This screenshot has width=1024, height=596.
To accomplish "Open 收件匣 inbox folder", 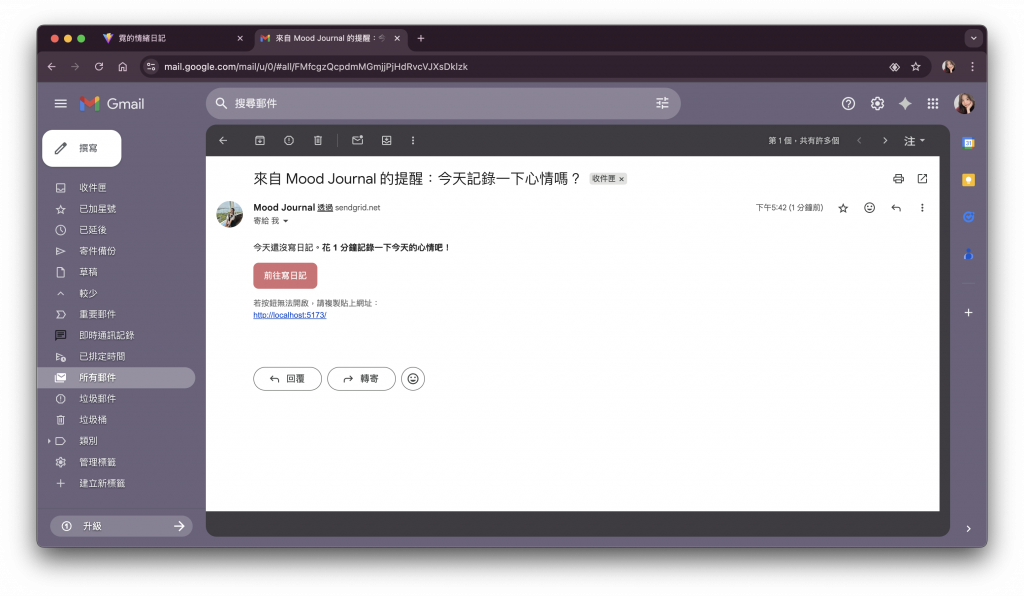I will pyautogui.click(x=93, y=187).
